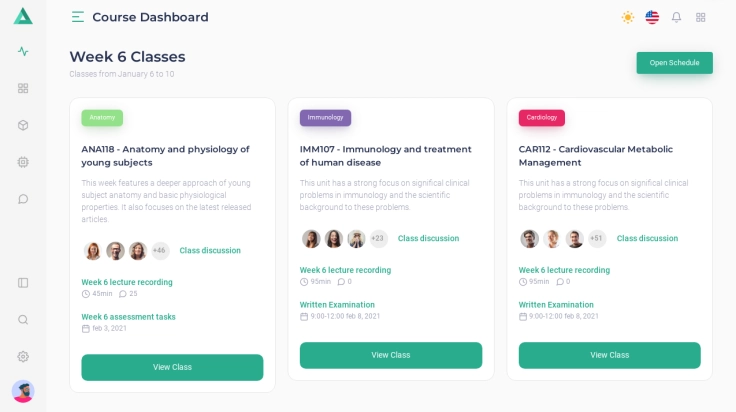Select the cube box sidebar icon
This screenshot has height=412, width=736.
[23, 125]
